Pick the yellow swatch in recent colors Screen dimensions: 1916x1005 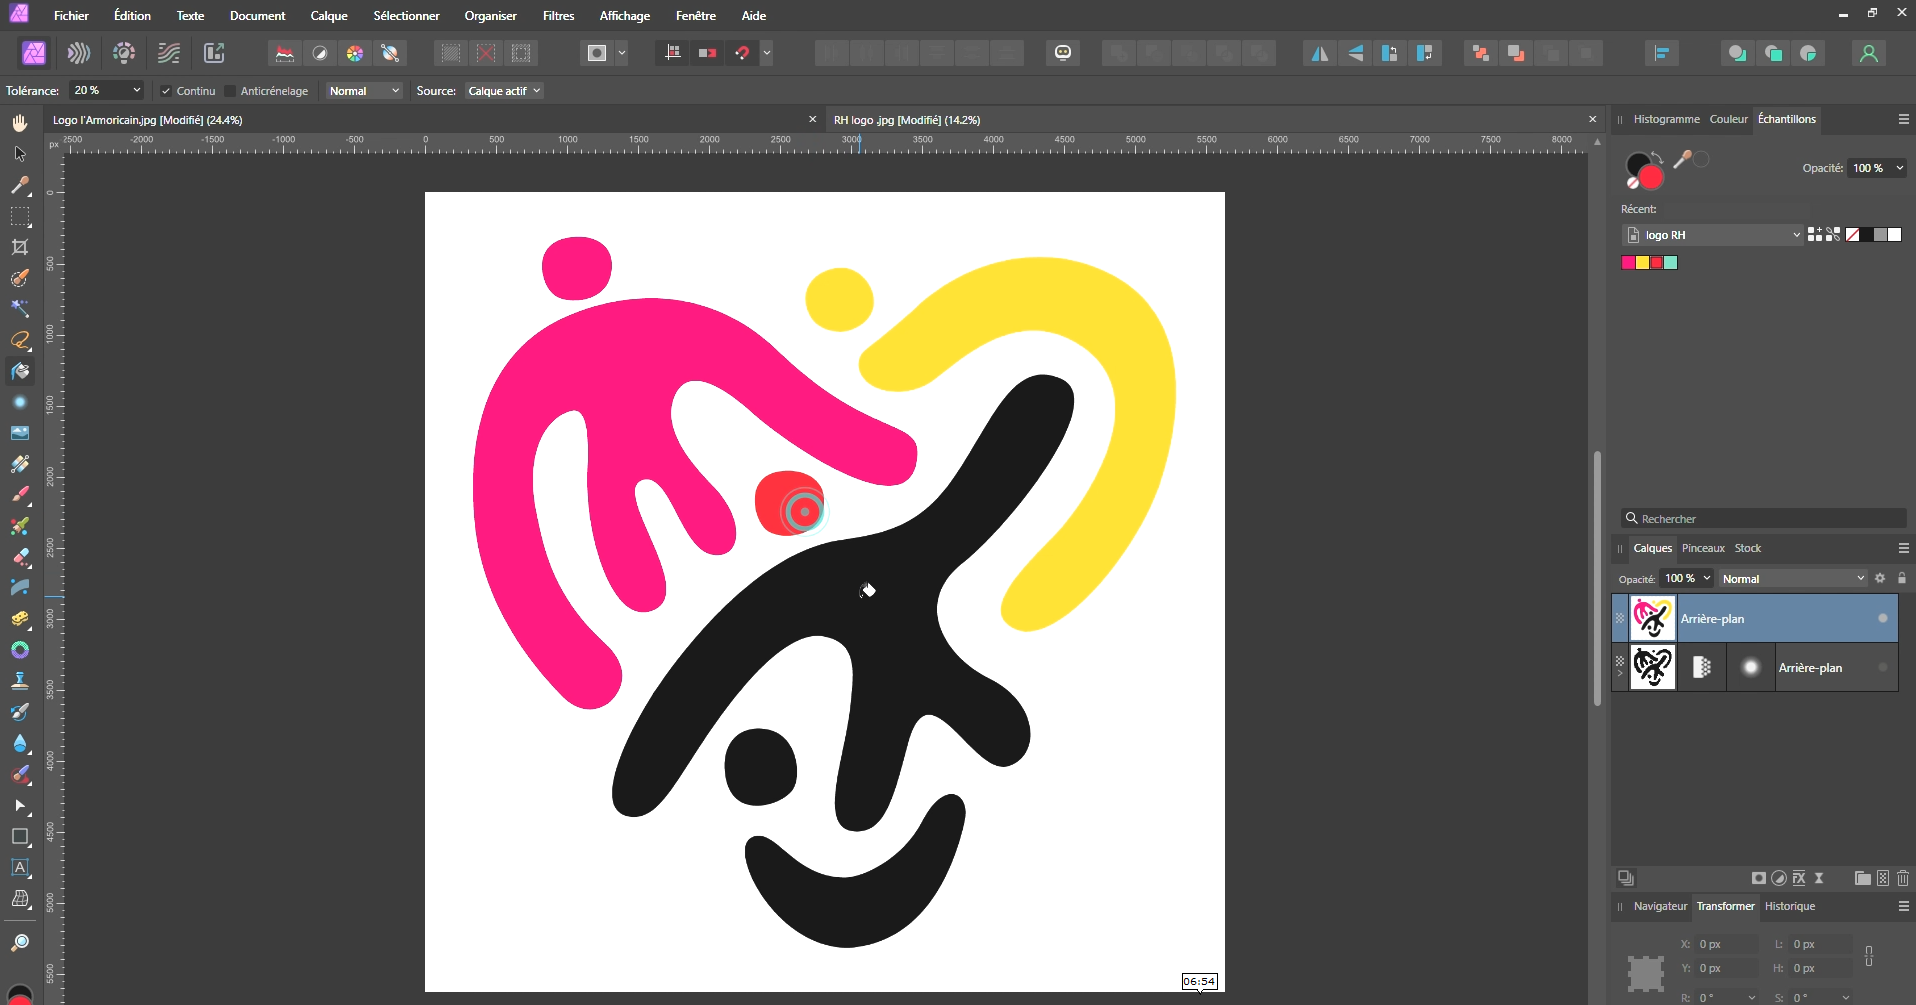click(1642, 263)
